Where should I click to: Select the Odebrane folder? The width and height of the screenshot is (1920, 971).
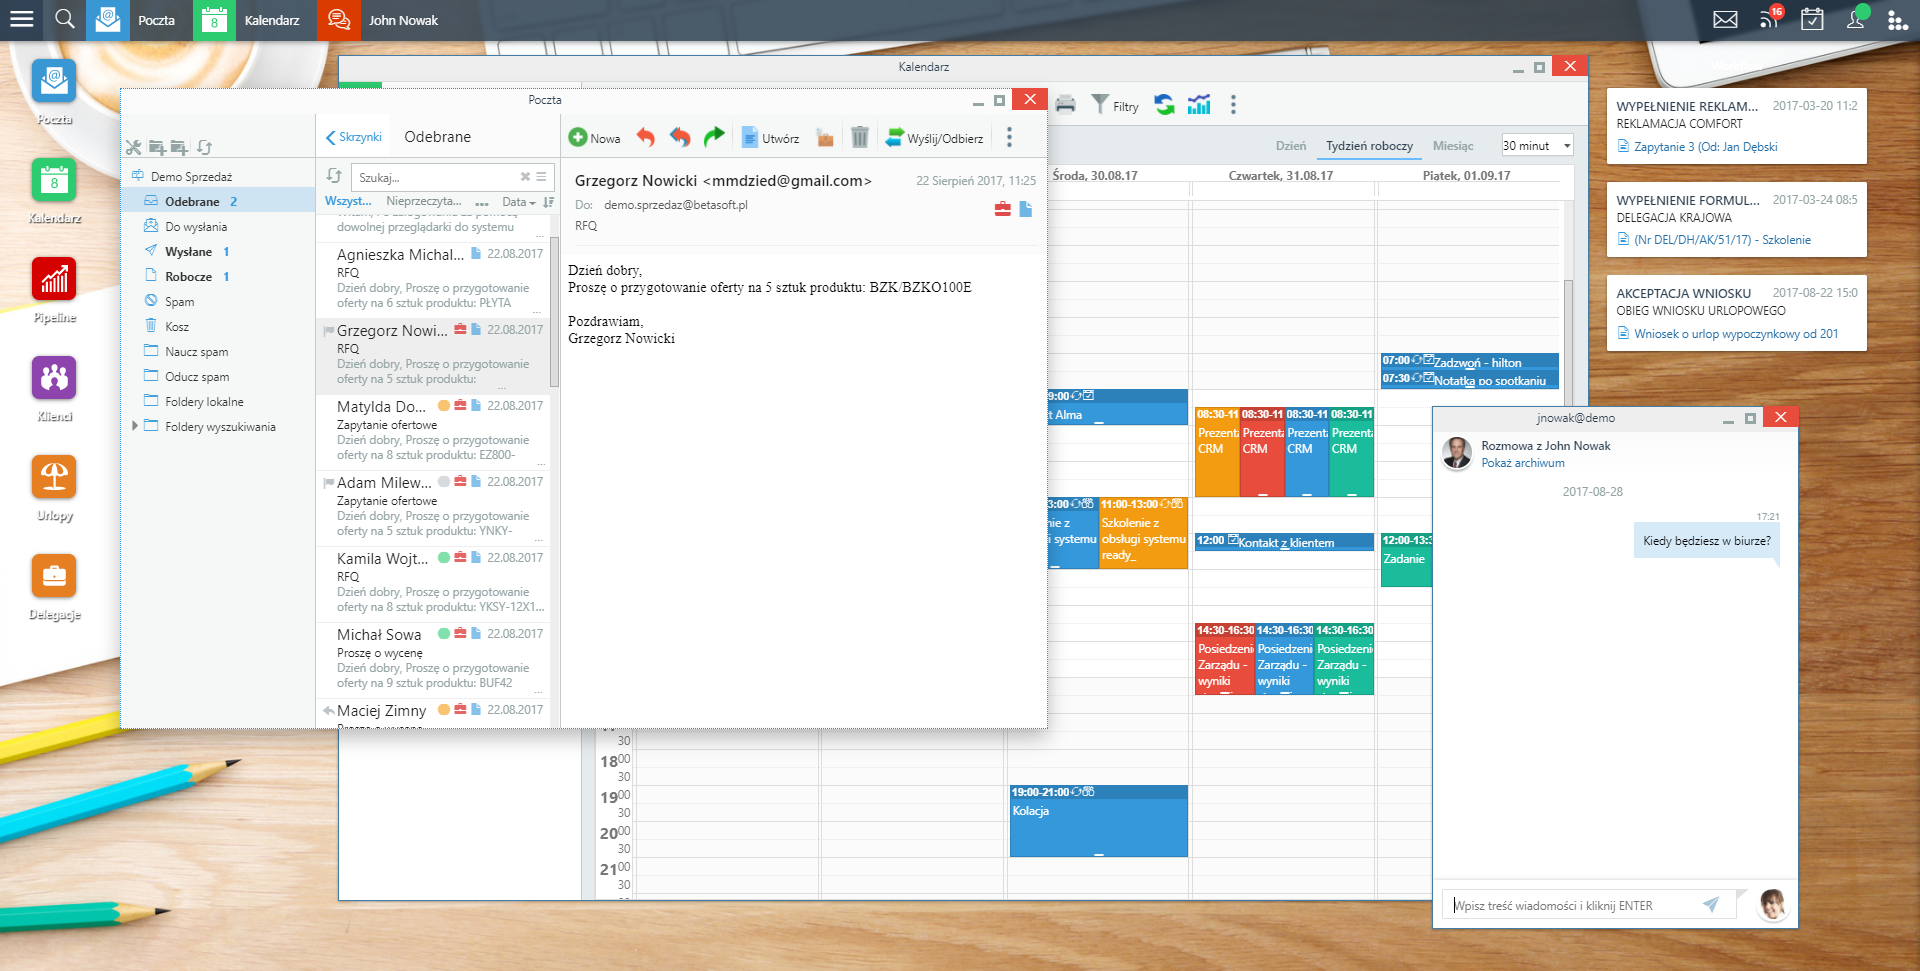(218, 201)
